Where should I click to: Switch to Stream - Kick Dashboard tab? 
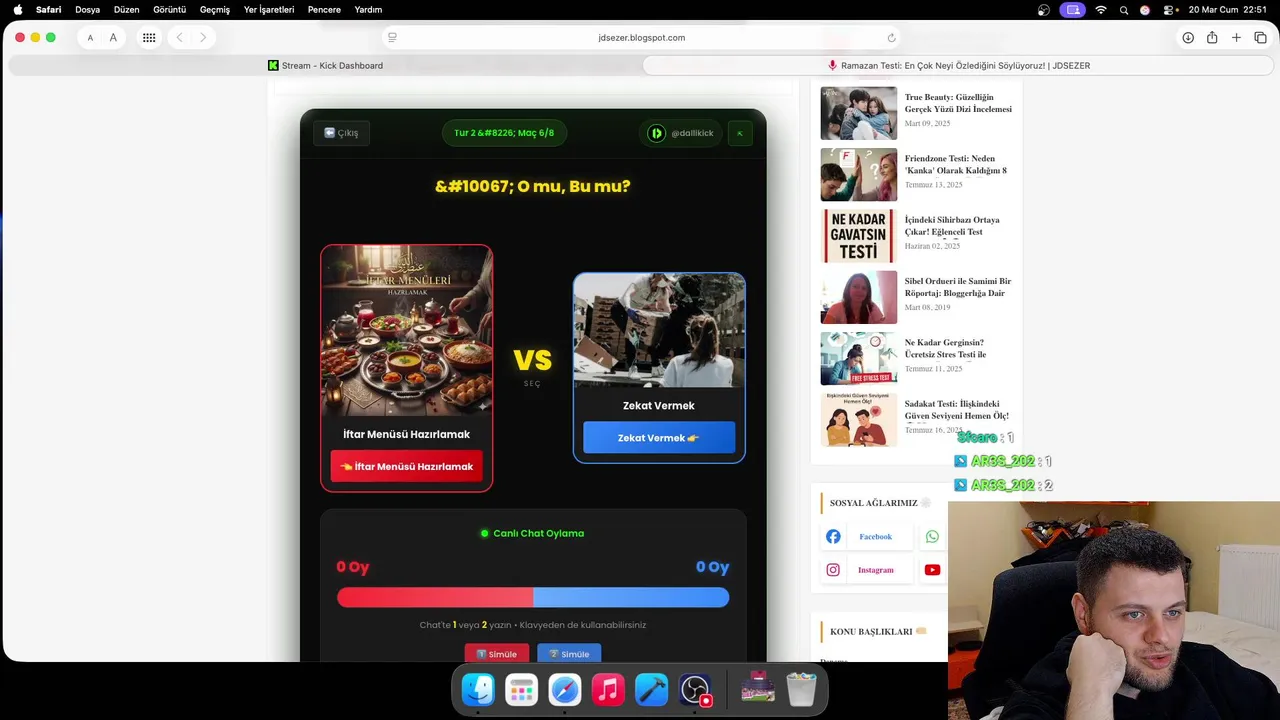(325, 66)
